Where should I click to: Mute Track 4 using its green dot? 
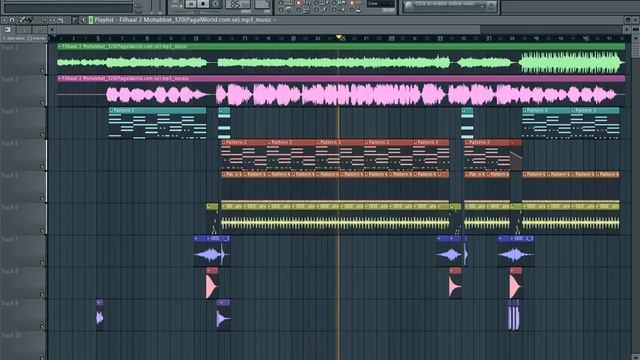[42, 167]
